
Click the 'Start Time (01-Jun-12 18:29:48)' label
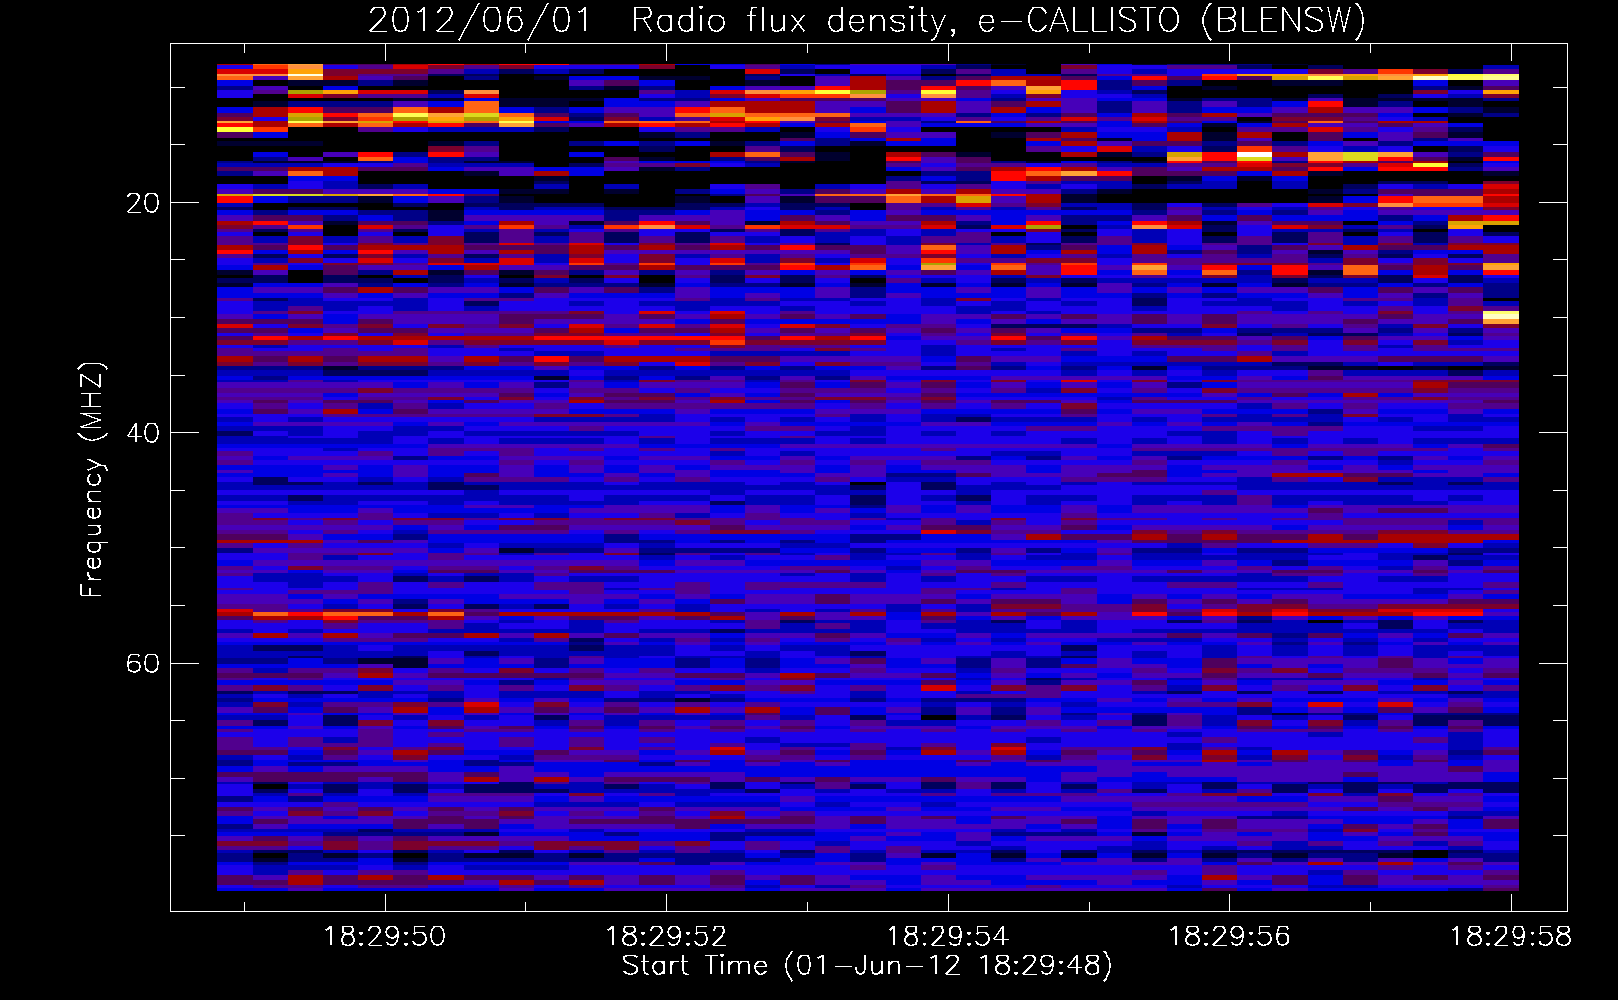click(867, 966)
